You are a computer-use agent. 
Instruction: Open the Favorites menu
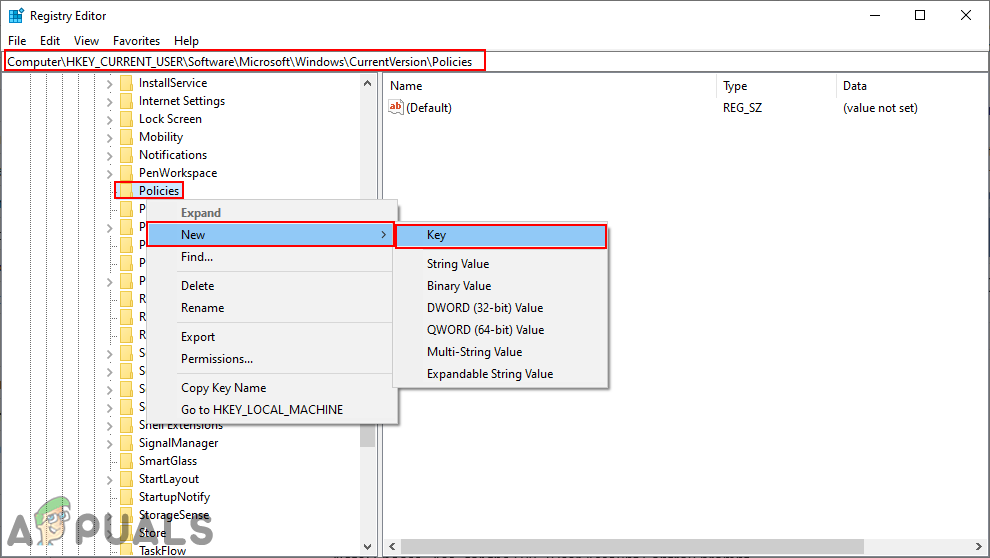tap(136, 40)
